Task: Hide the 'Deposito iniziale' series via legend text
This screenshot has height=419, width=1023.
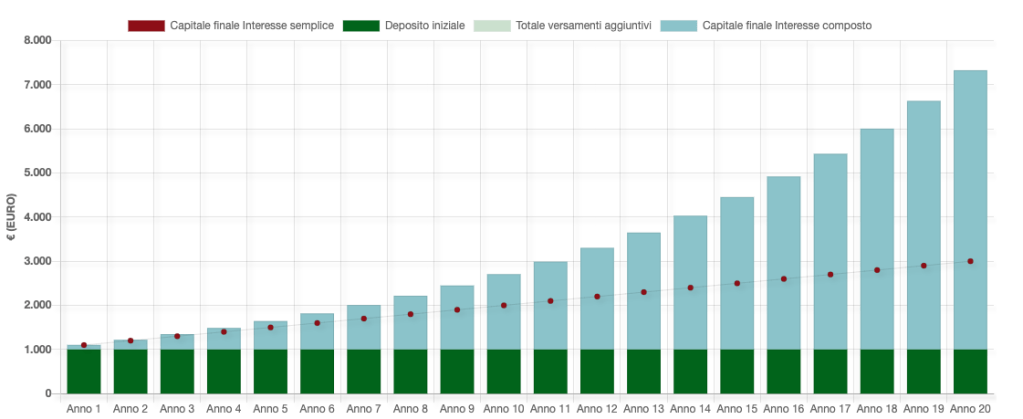Action: [424, 25]
